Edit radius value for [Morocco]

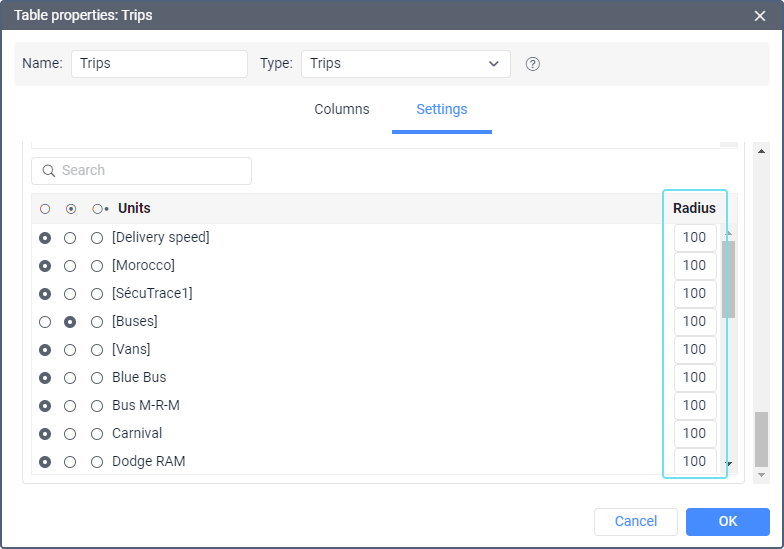(x=695, y=266)
